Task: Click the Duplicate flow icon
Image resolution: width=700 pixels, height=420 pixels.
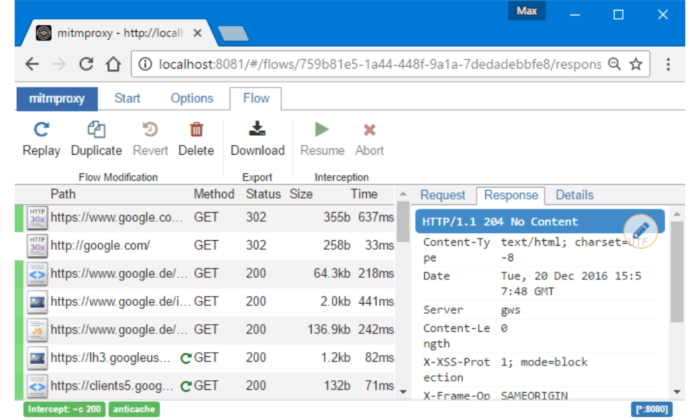Action: (x=96, y=130)
